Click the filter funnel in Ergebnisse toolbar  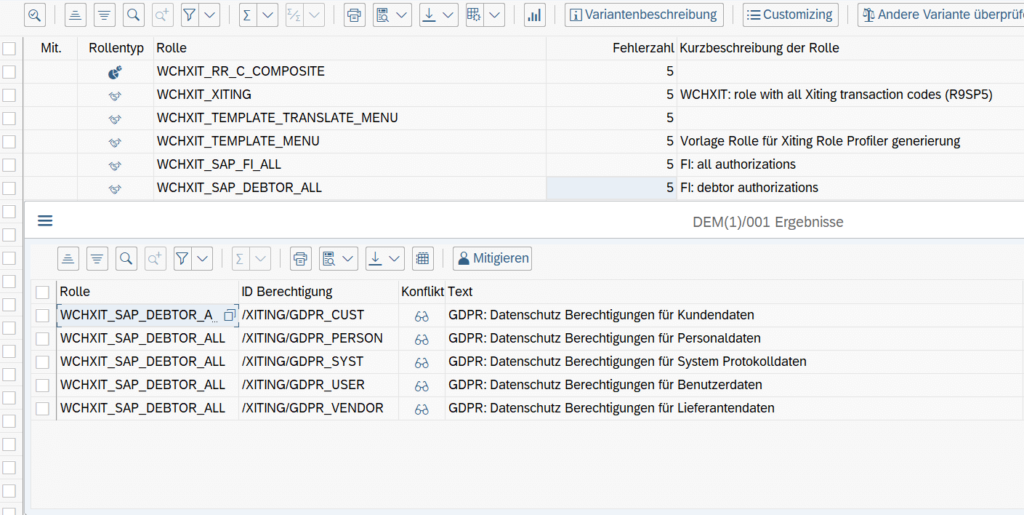[182, 258]
